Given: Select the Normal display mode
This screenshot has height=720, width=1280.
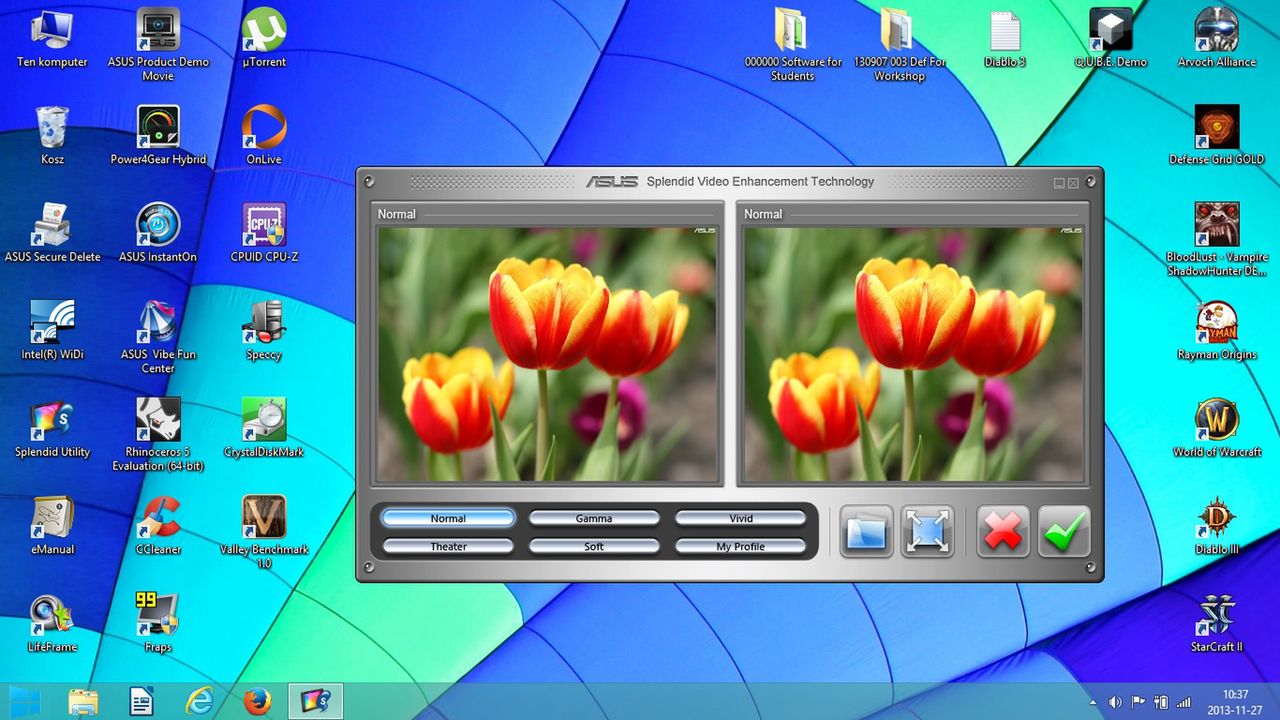Looking at the screenshot, I should [x=448, y=518].
